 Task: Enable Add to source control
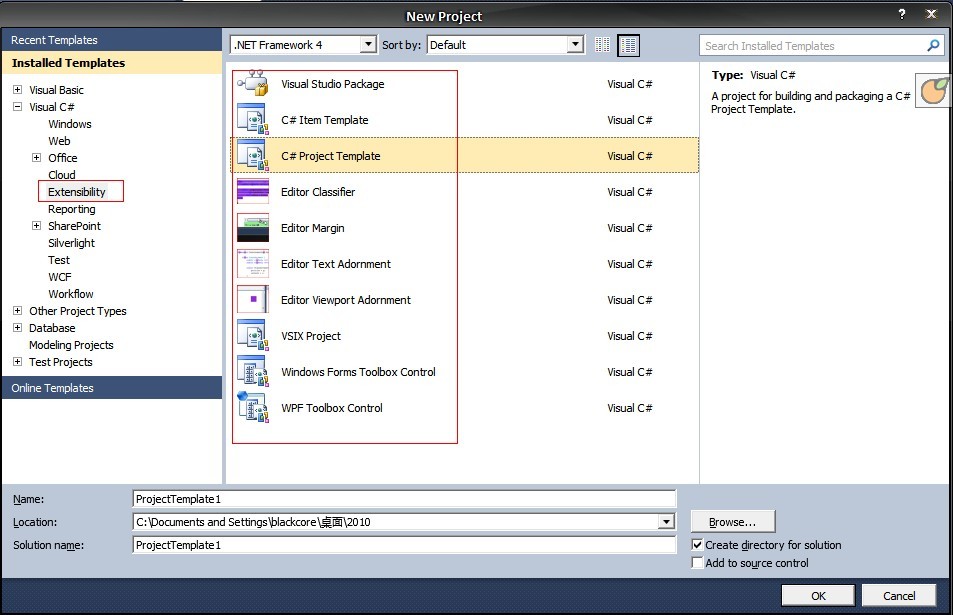697,563
